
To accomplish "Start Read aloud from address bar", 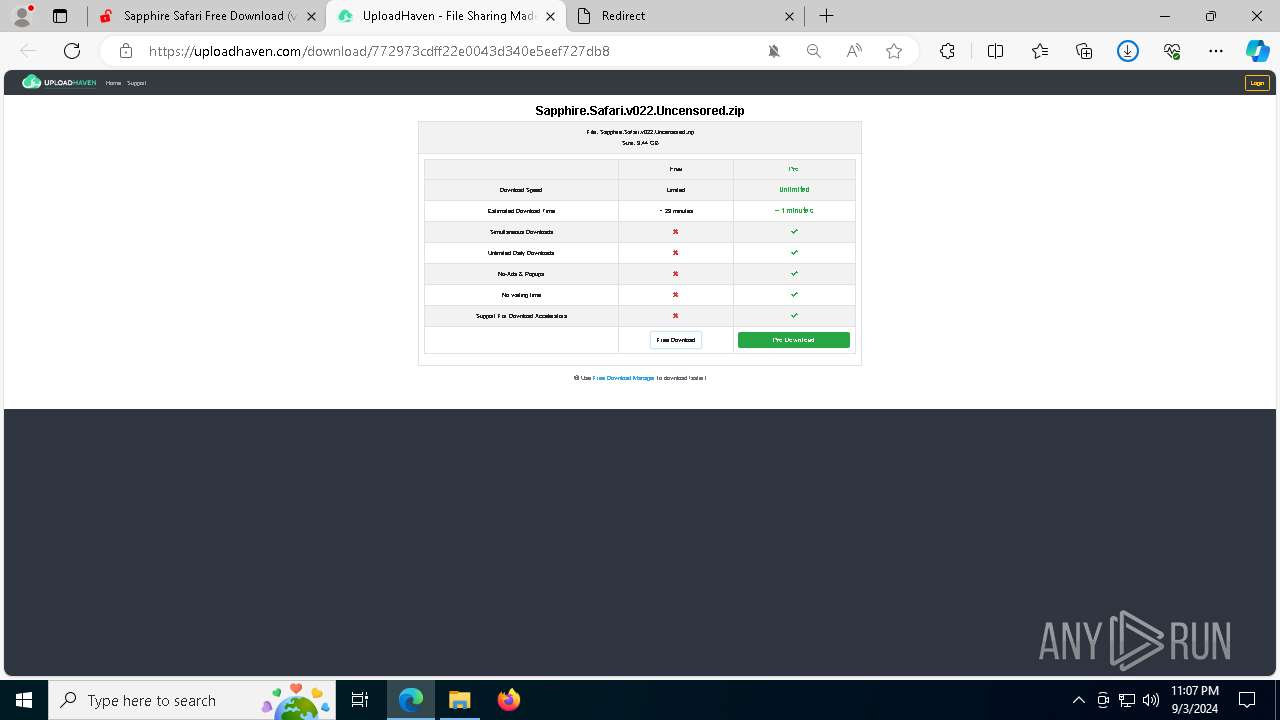I will coord(854,51).
